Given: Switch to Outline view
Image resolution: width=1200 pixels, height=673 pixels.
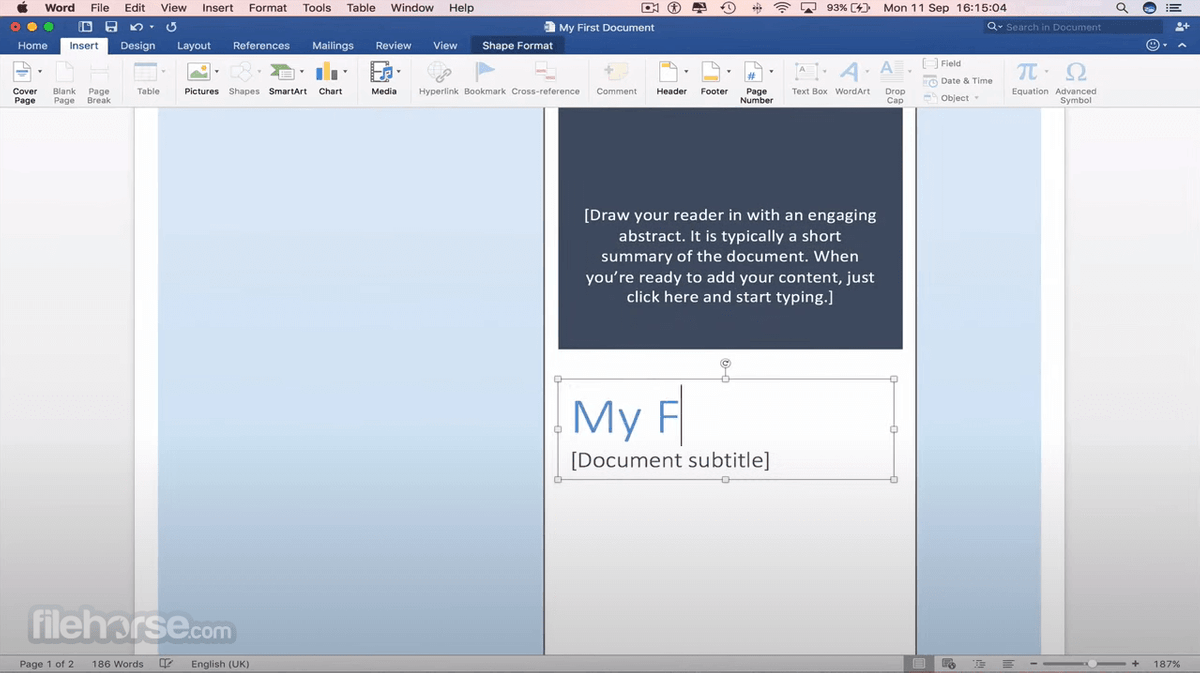Looking at the screenshot, I should point(979,664).
